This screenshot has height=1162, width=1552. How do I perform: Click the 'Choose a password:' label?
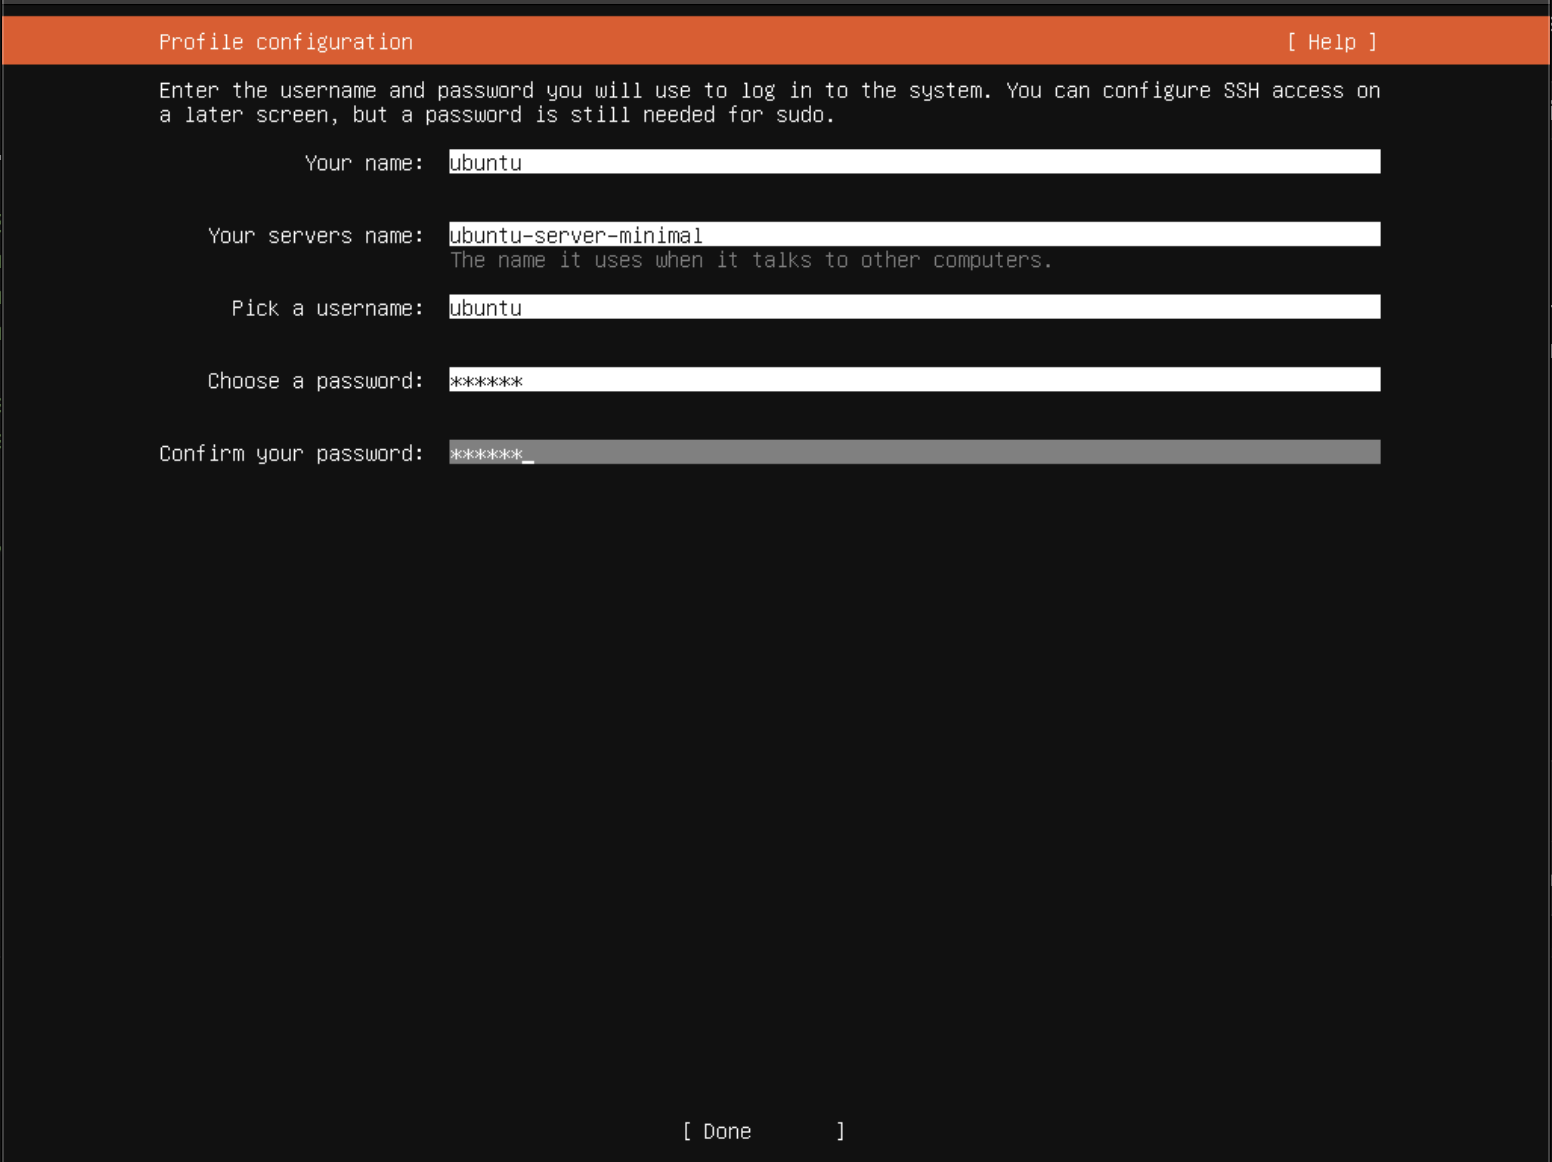315,380
